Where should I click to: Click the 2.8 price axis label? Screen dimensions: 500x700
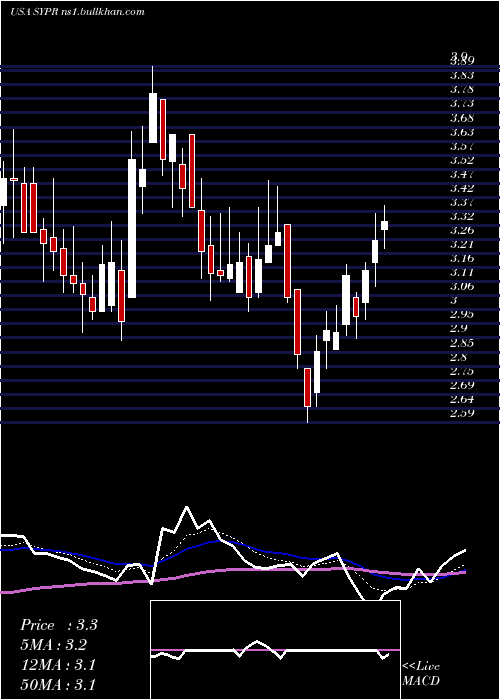point(458,357)
